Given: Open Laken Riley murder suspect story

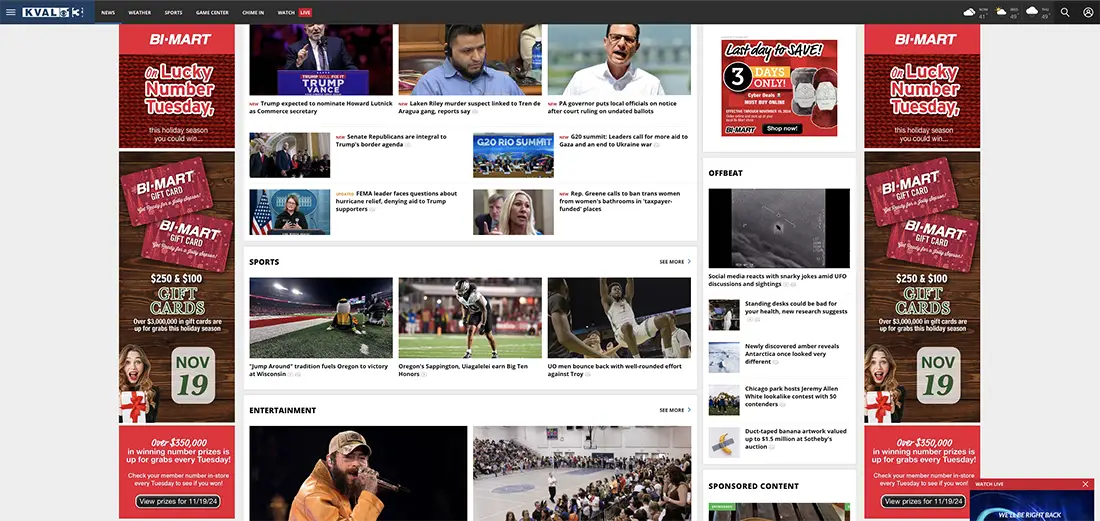Looking at the screenshot, I should point(470,107).
